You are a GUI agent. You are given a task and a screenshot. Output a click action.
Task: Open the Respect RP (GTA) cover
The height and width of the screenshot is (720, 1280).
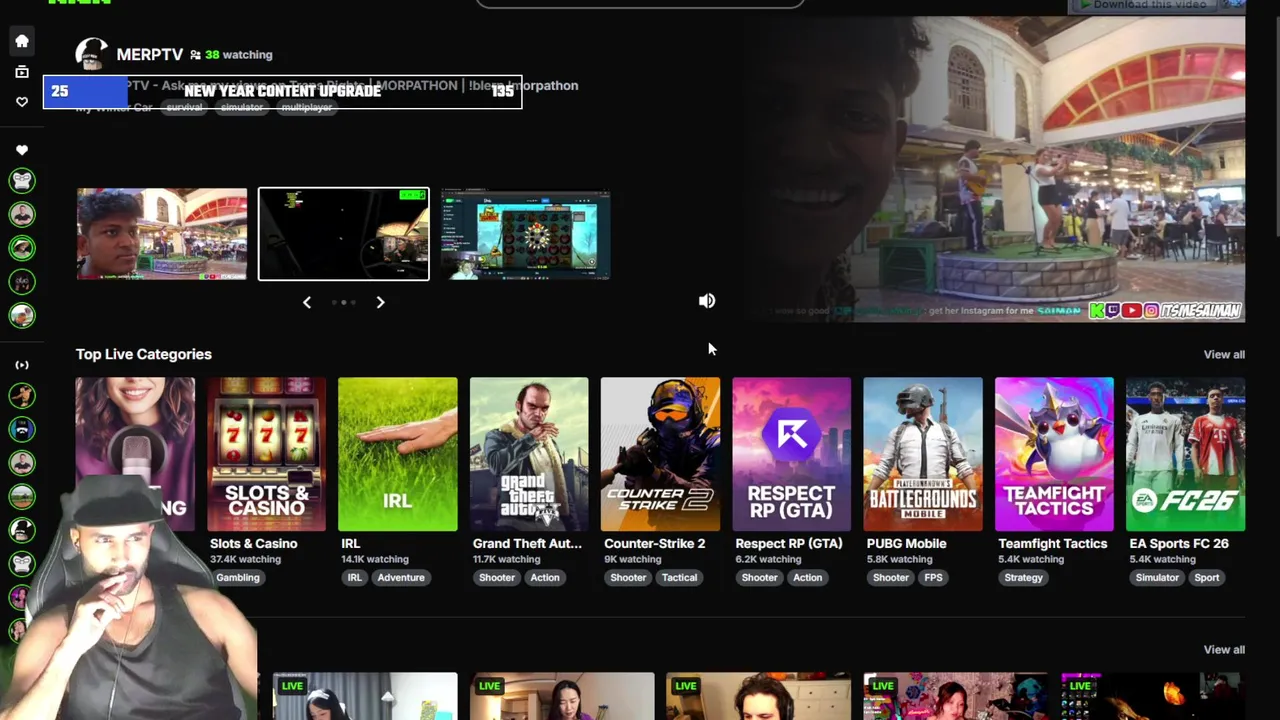point(792,454)
